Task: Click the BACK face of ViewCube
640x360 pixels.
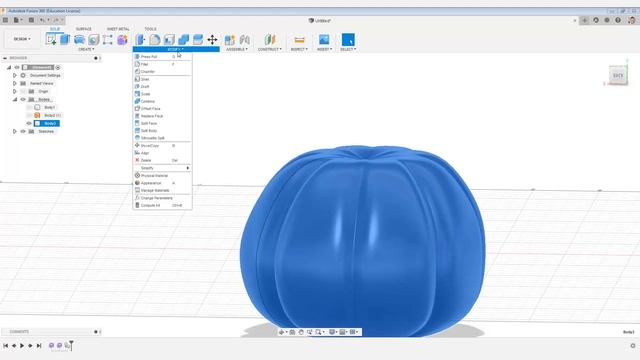Action: (x=618, y=76)
